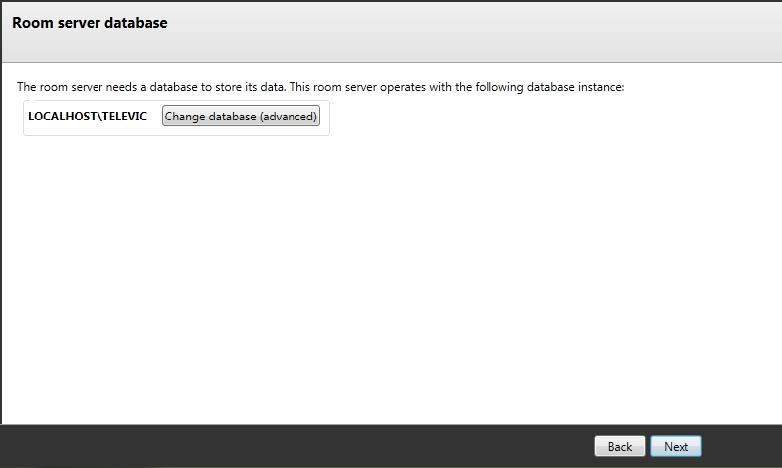This screenshot has height=468, width=782.
Task: Click the space between instance name and button
Action: click(154, 117)
